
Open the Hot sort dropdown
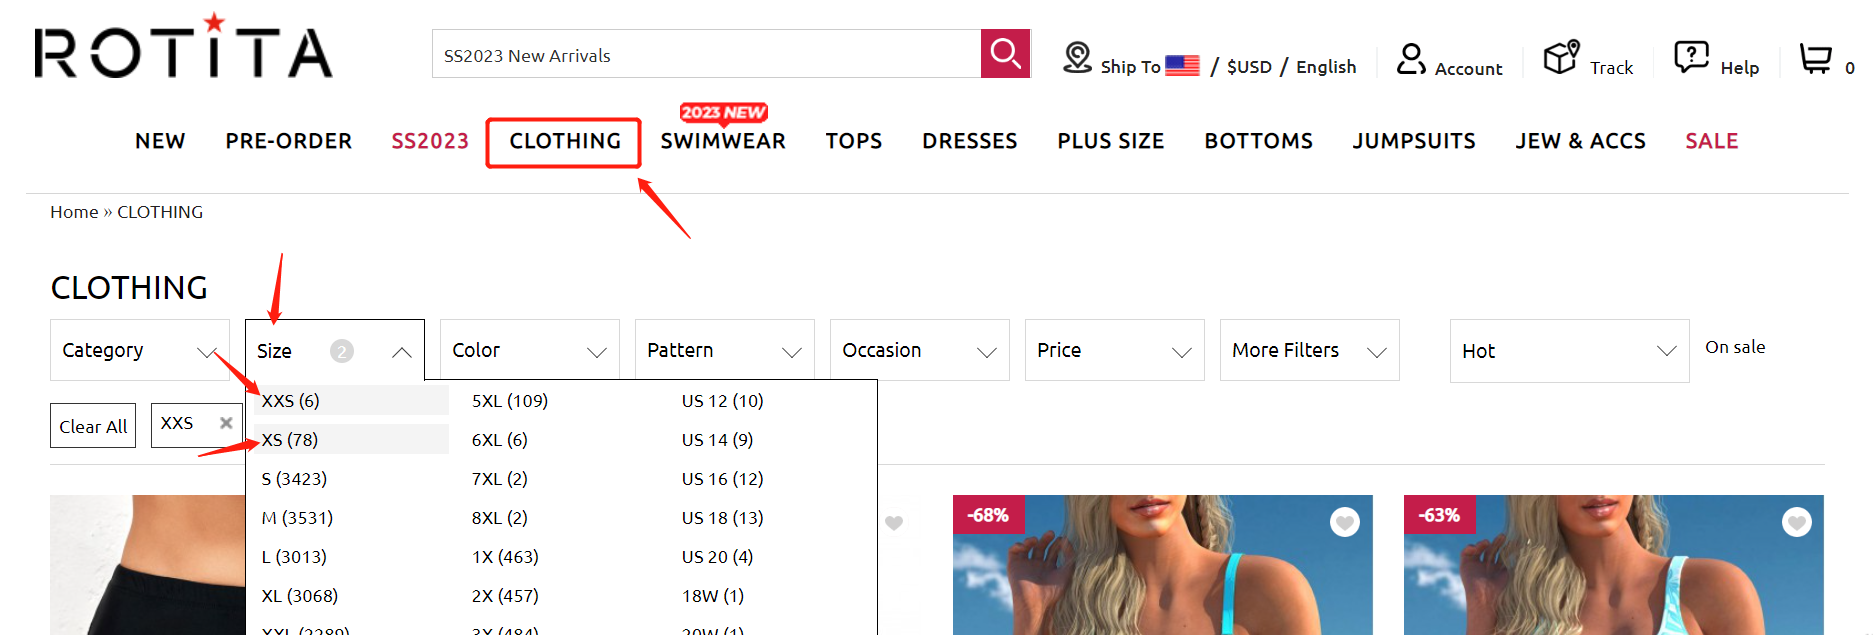[1568, 351]
